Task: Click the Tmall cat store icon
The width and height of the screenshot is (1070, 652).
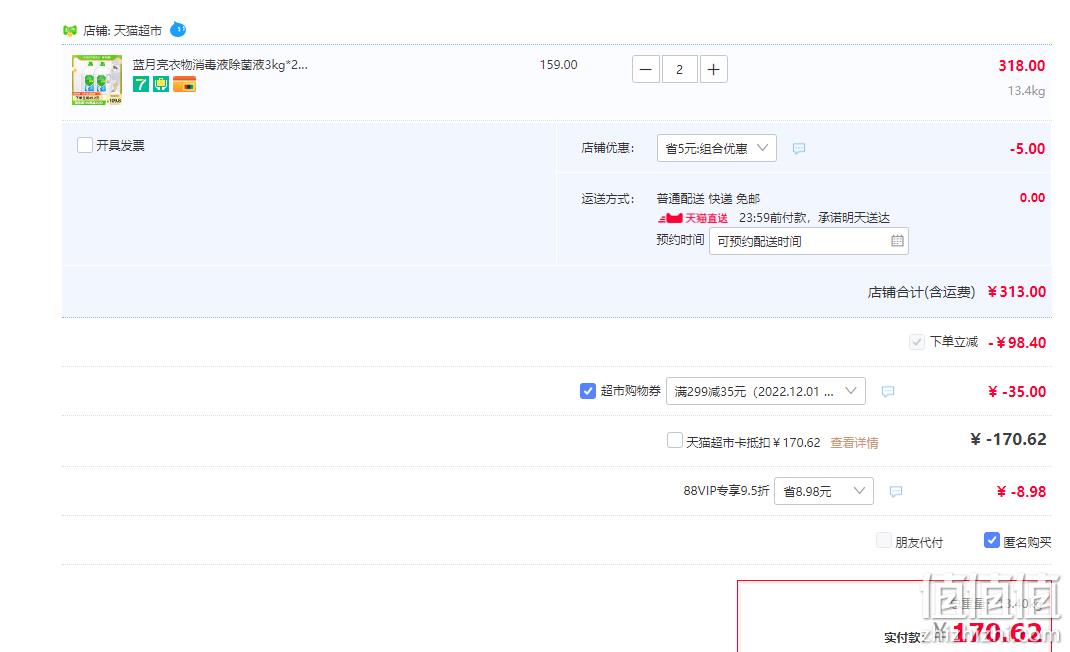Action: pyautogui.click(x=70, y=31)
